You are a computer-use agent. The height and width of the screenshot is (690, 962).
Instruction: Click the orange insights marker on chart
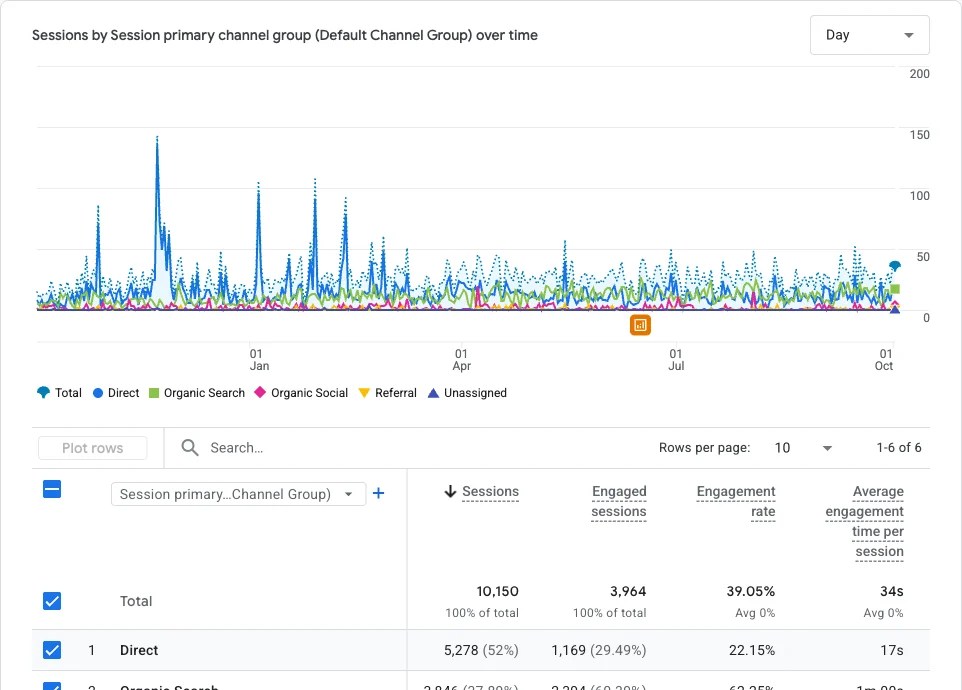(x=640, y=325)
